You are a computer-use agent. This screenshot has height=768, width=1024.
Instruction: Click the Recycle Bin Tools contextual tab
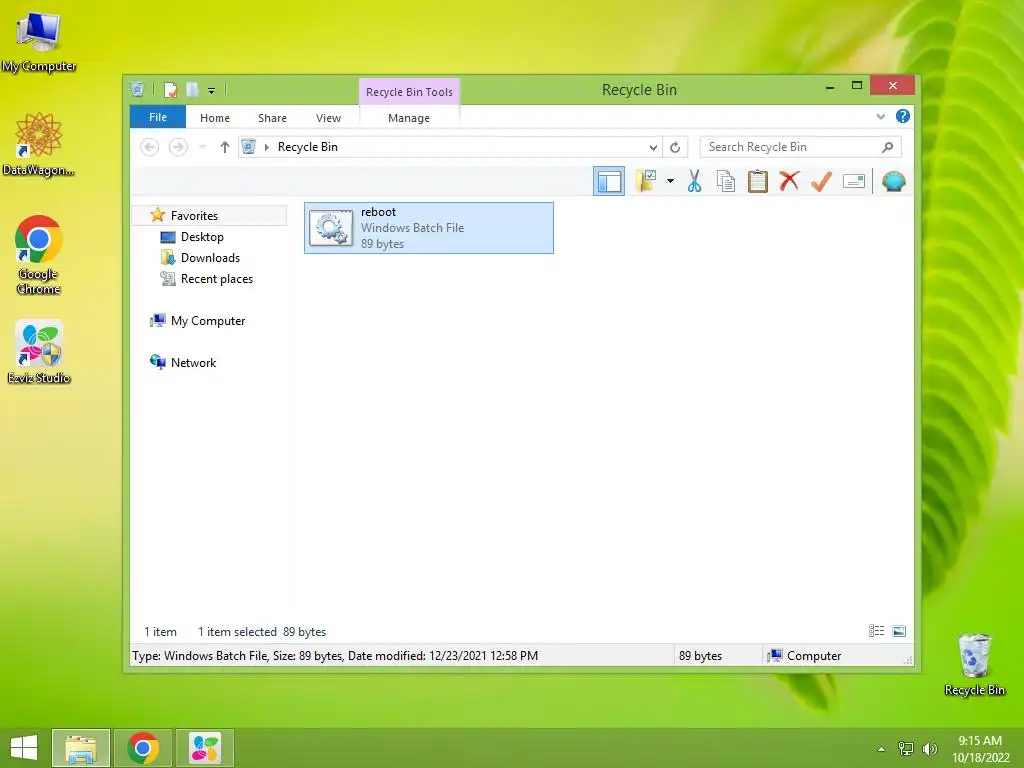click(409, 92)
